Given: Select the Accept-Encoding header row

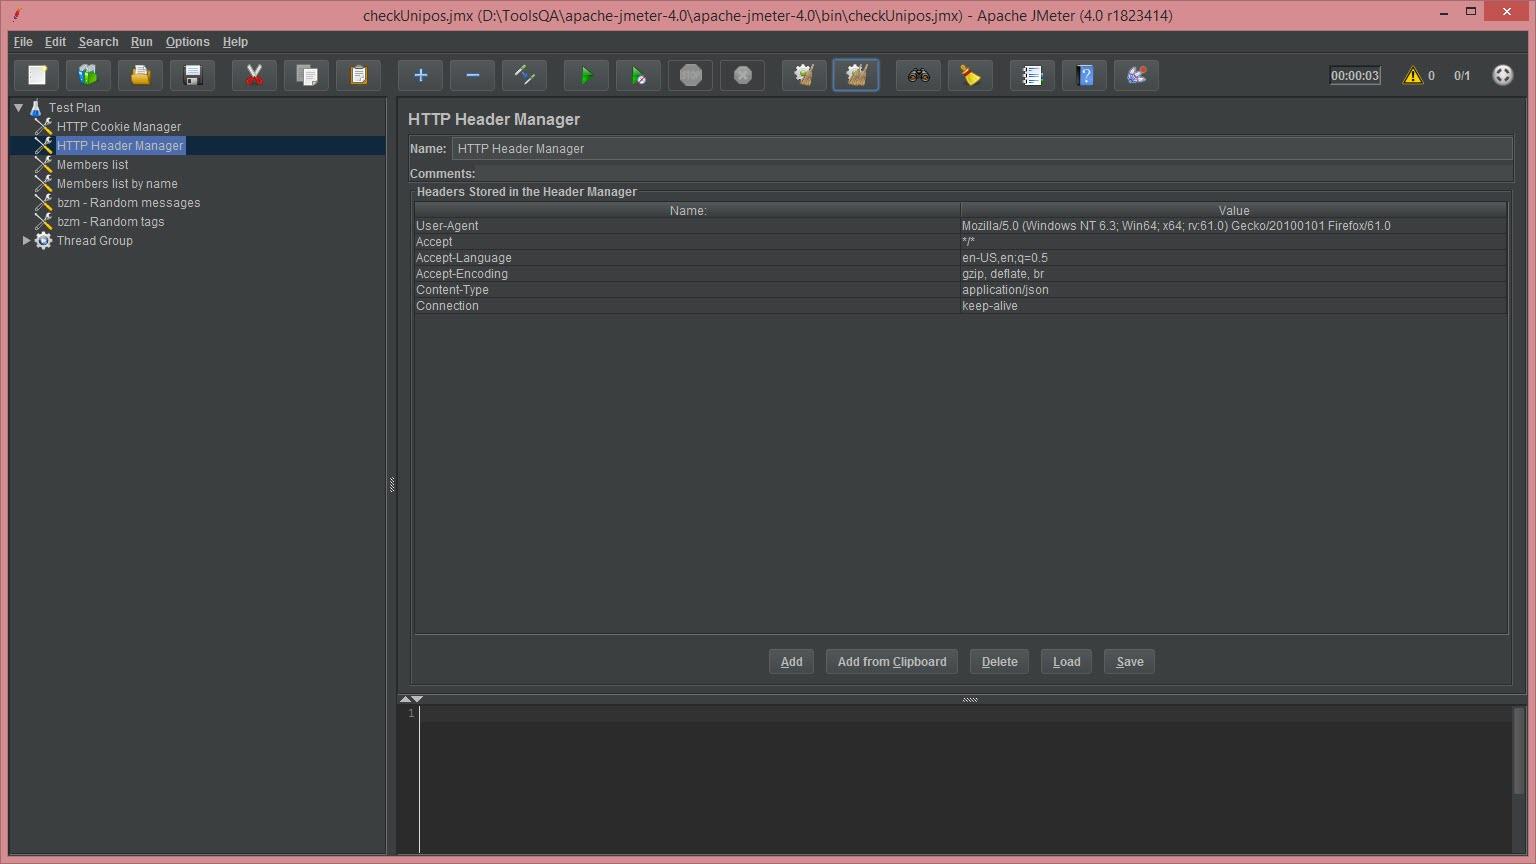Looking at the screenshot, I should pos(961,274).
